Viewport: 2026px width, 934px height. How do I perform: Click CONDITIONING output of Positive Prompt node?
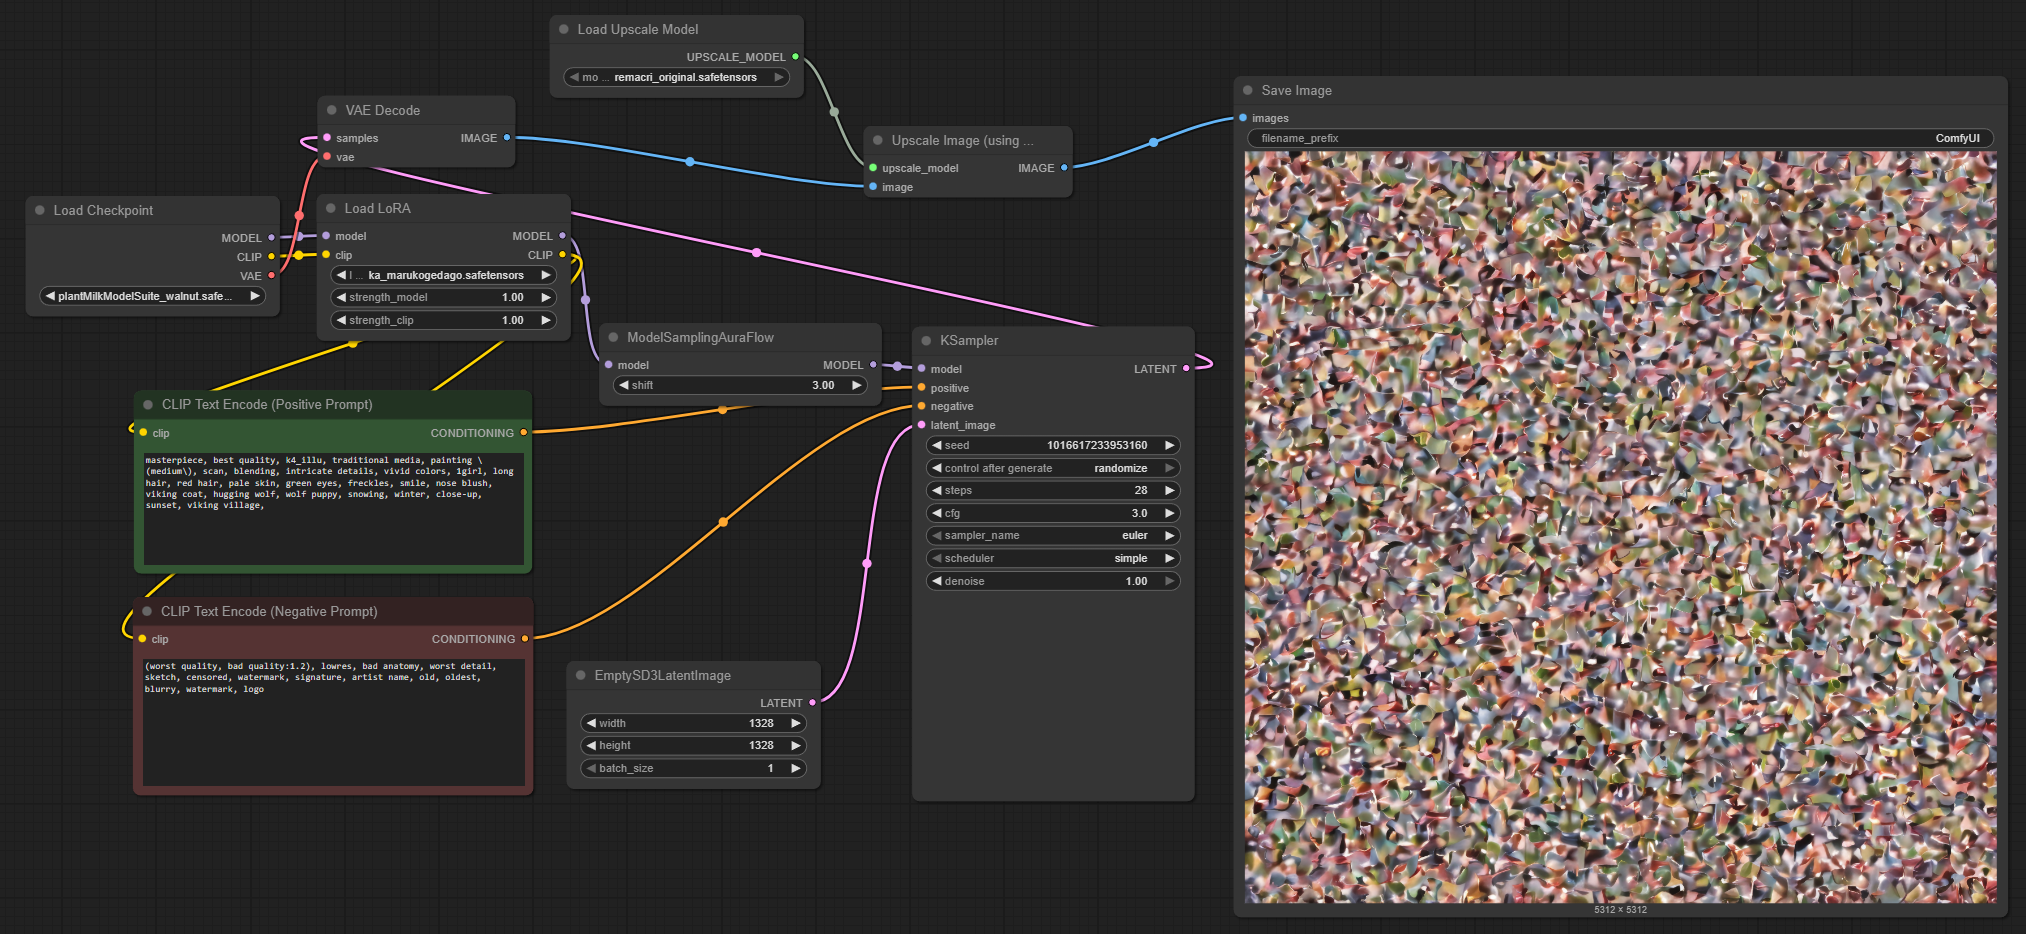click(523, 433)
